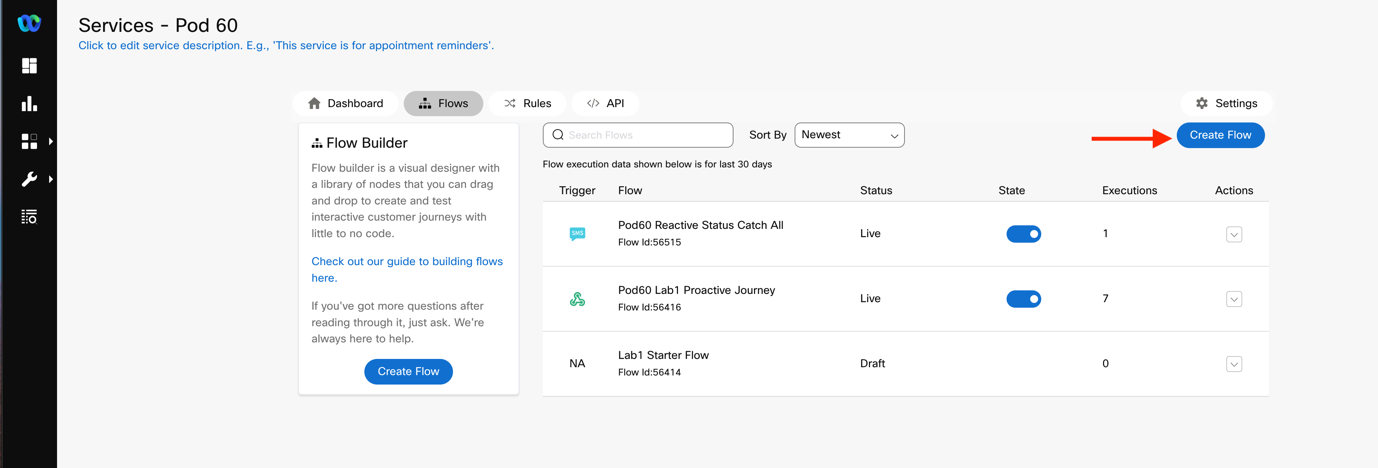Expand actions for Pod60 Lab1 Proactive Journey
Viewport: 1378px width, 468px height.
(x=1233, y=299)
